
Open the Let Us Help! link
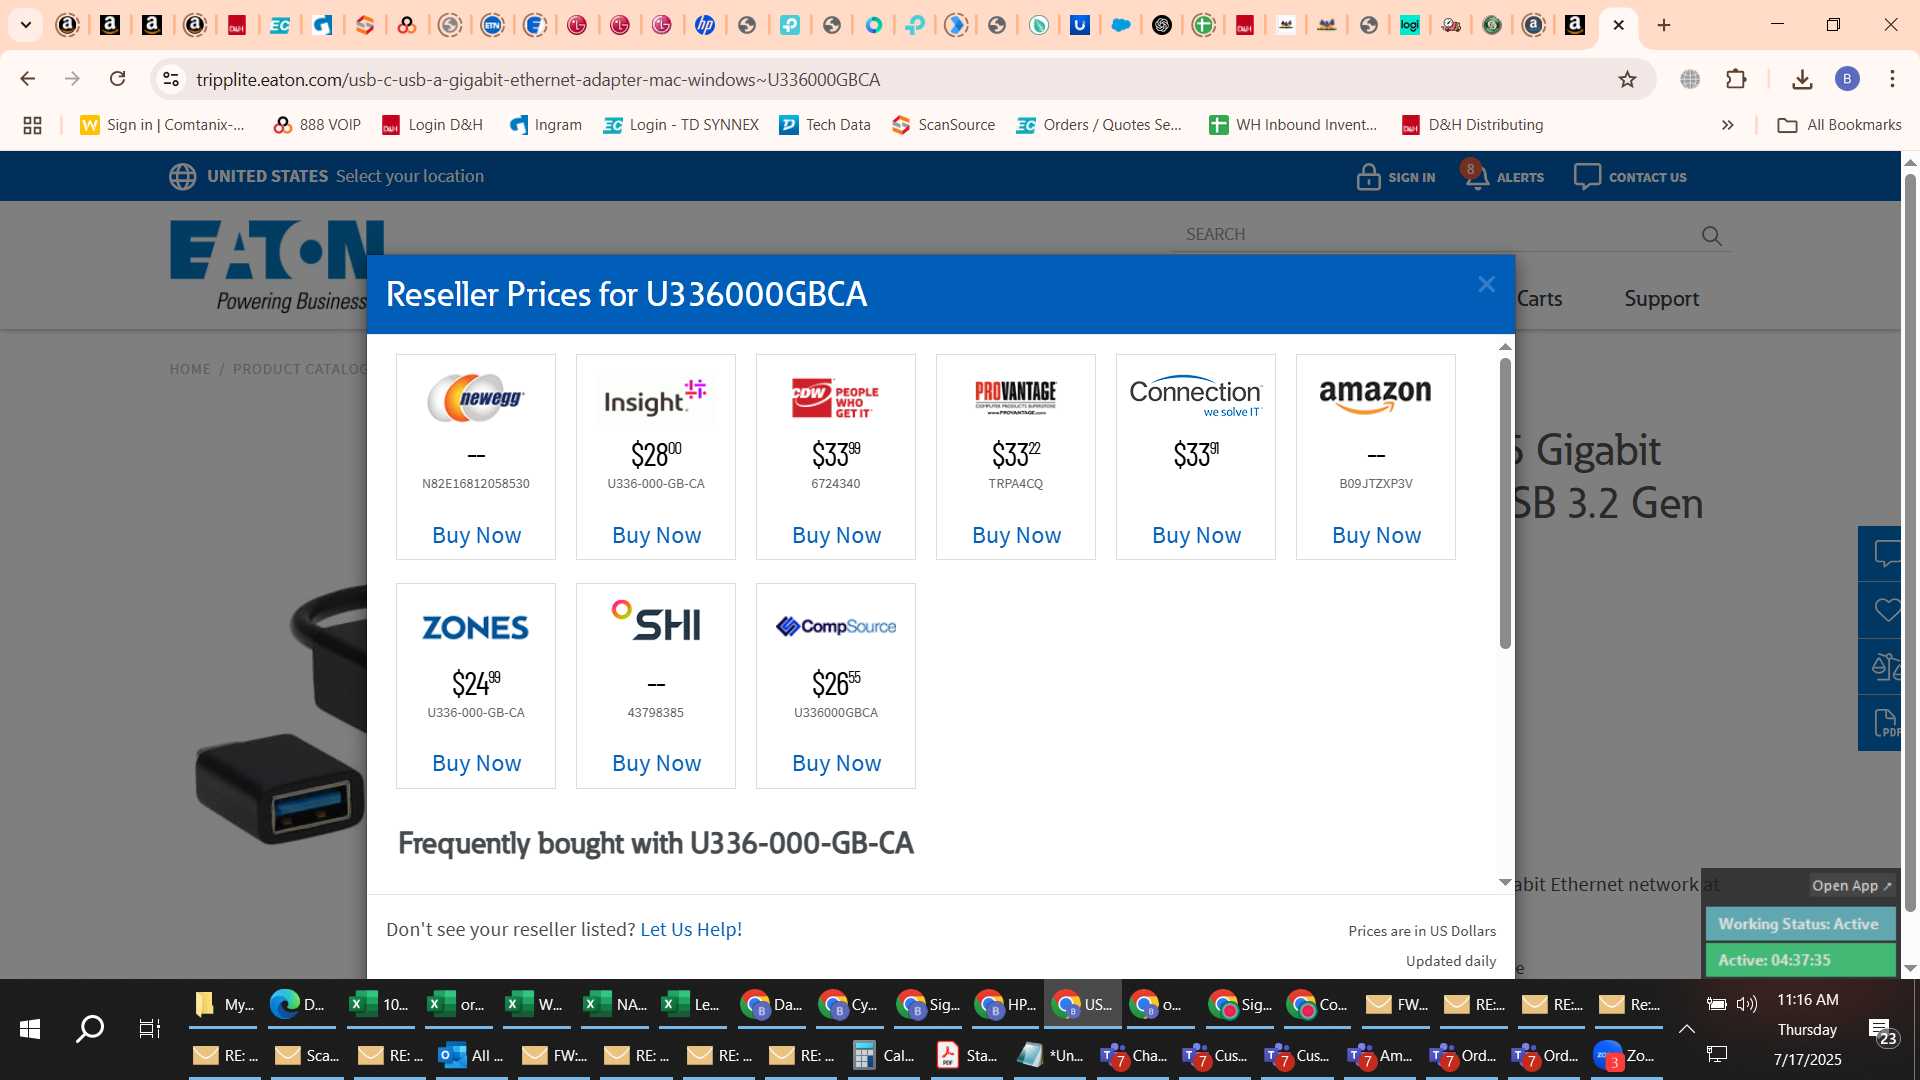click(x=691, y=930)
